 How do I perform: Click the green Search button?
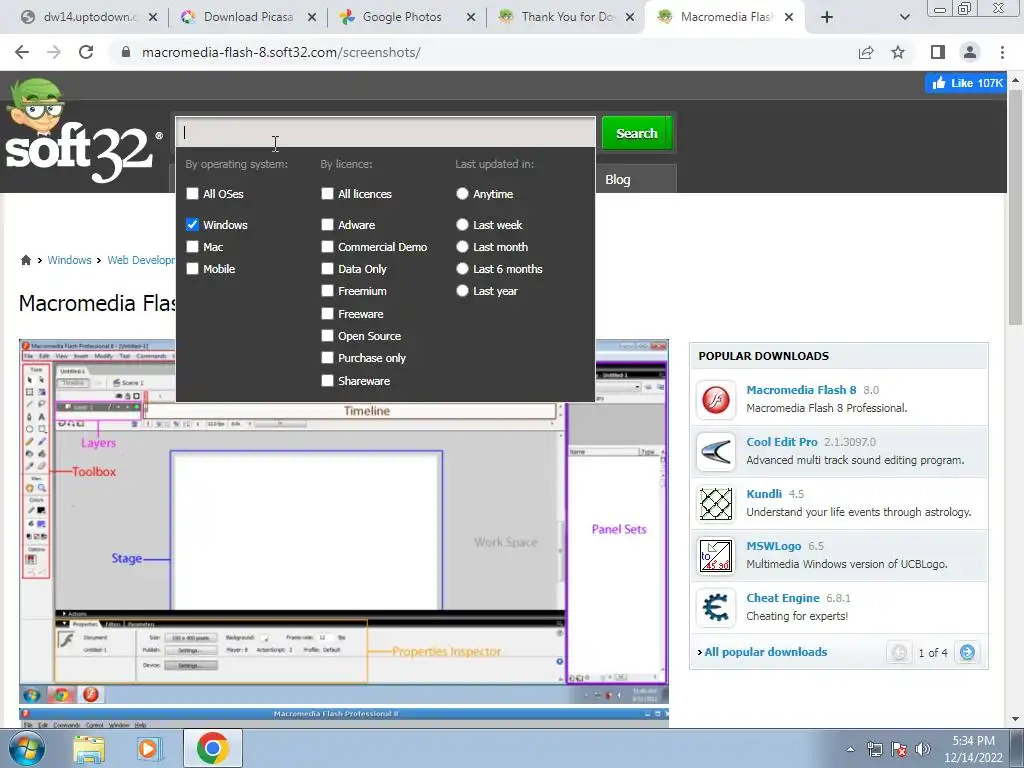pyautogui.click(x=637, y=133)
